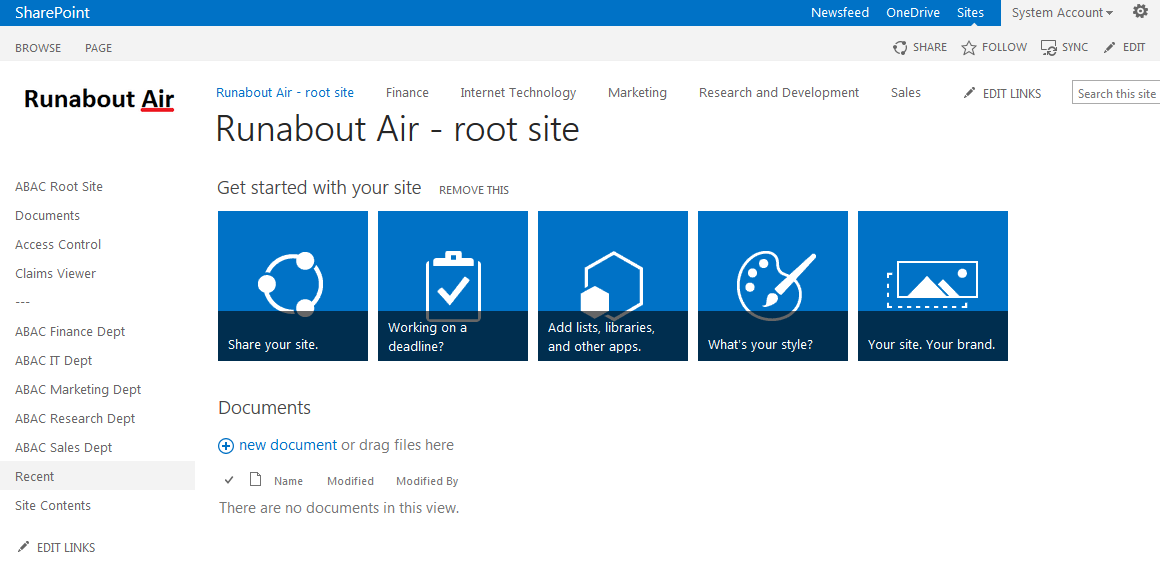Viewport: 1160px width, 577px height.
Task: Click the Search this site box
Action: (x=1116, y=93)
